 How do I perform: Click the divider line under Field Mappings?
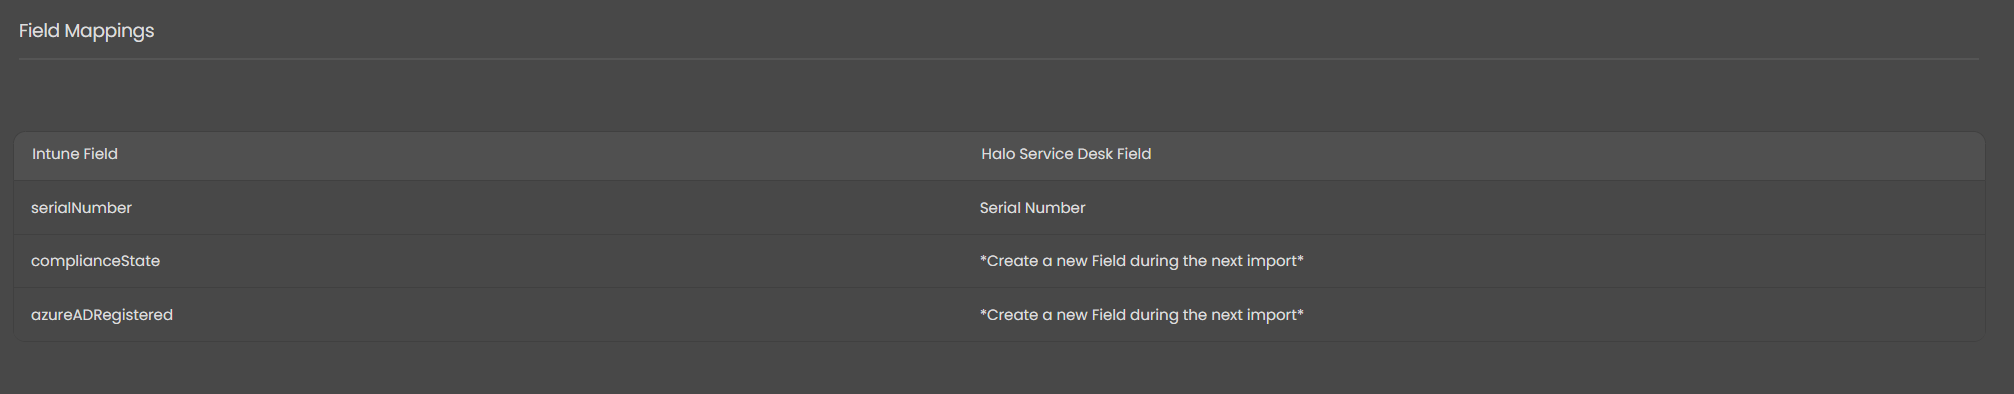(999, 59)
